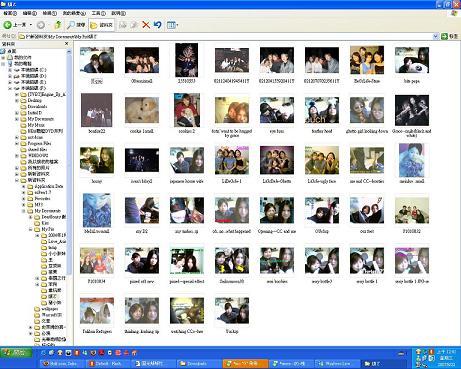Click the Move To toolbar icon
The width and height of the screenshot is (461, 369).
click(x=123, y=25)
